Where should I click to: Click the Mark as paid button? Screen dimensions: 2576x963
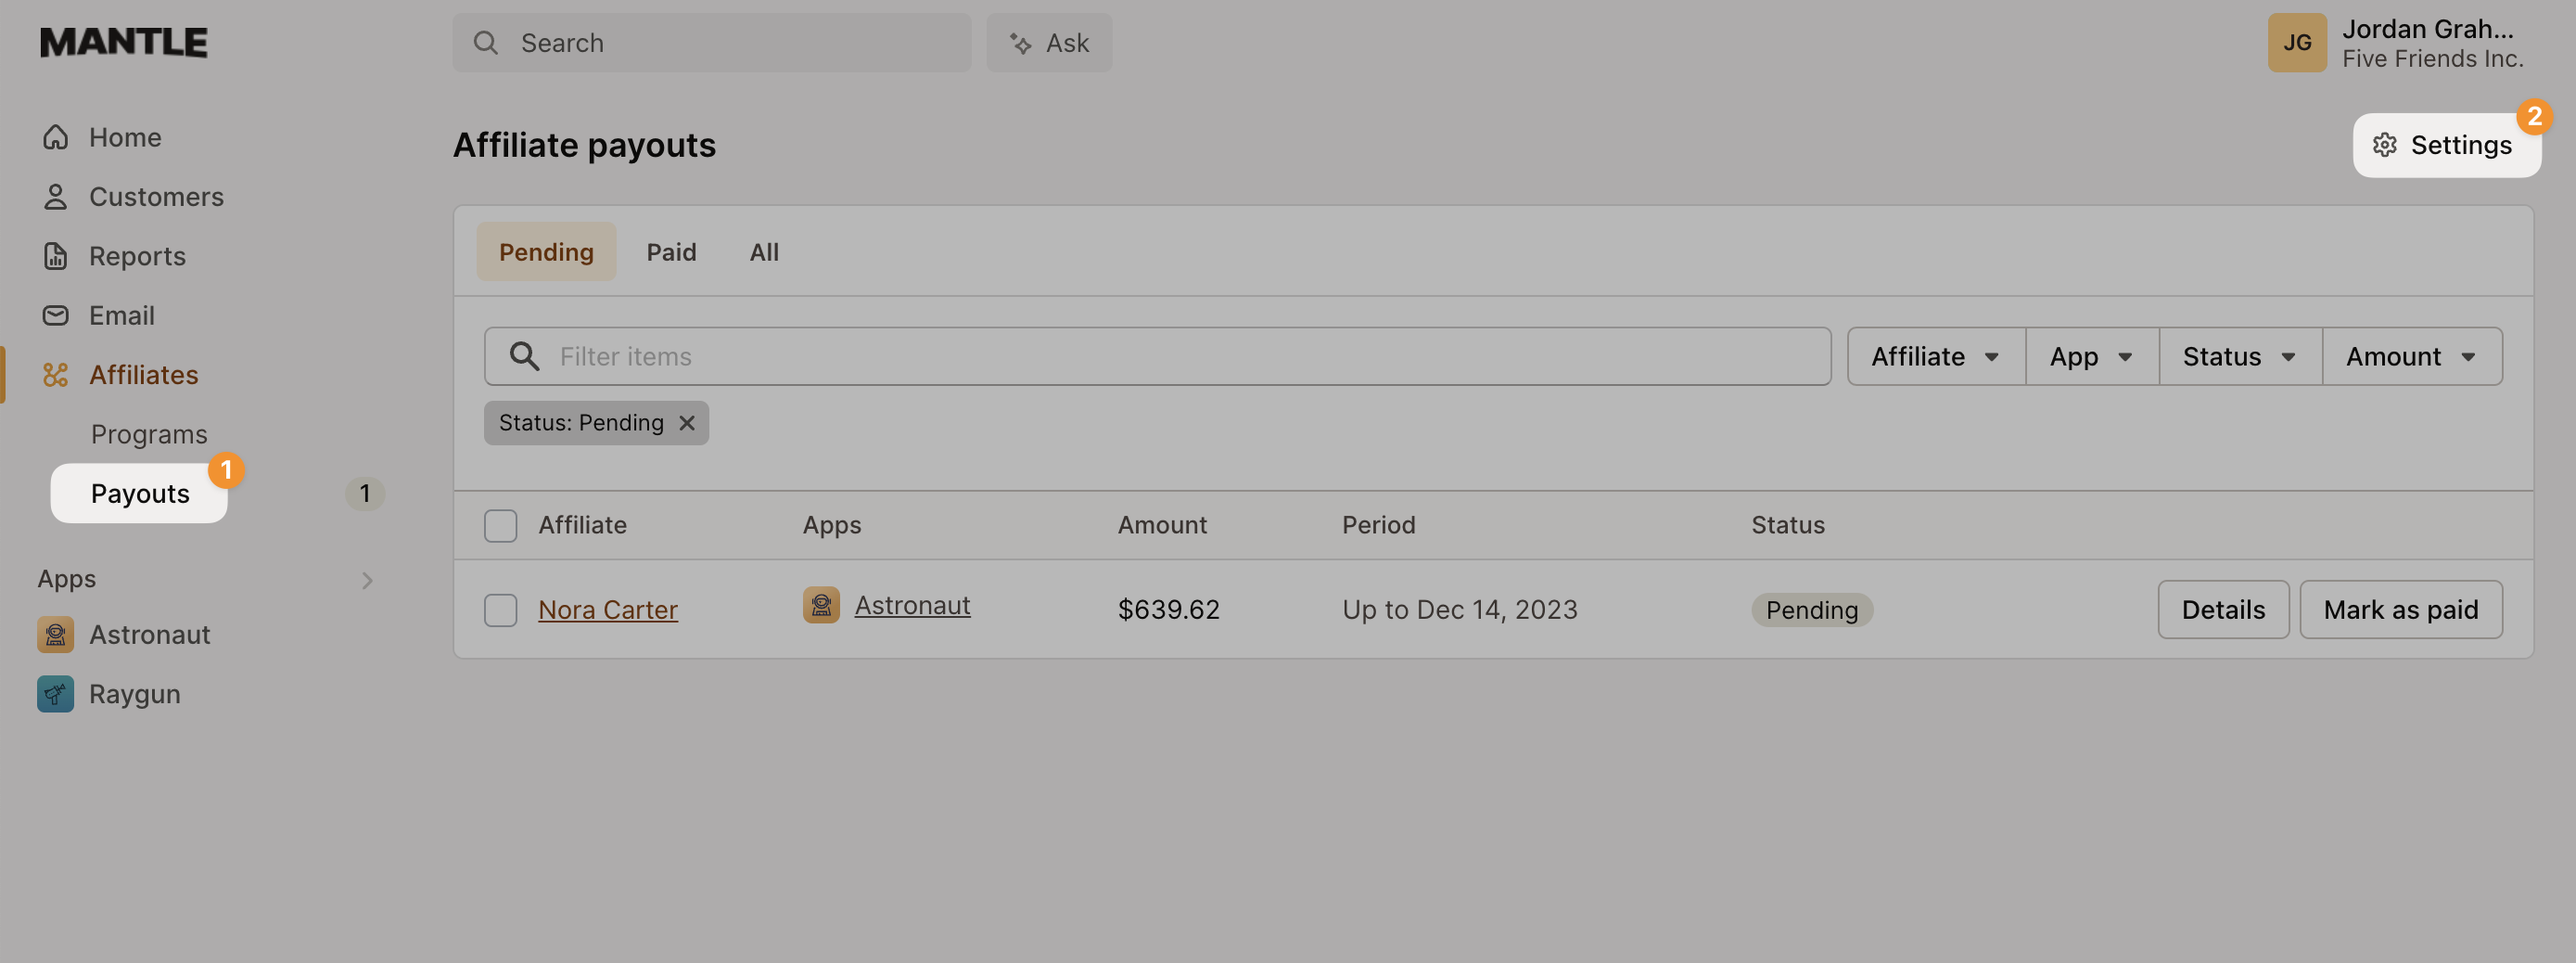click(x=2401, y=609)
